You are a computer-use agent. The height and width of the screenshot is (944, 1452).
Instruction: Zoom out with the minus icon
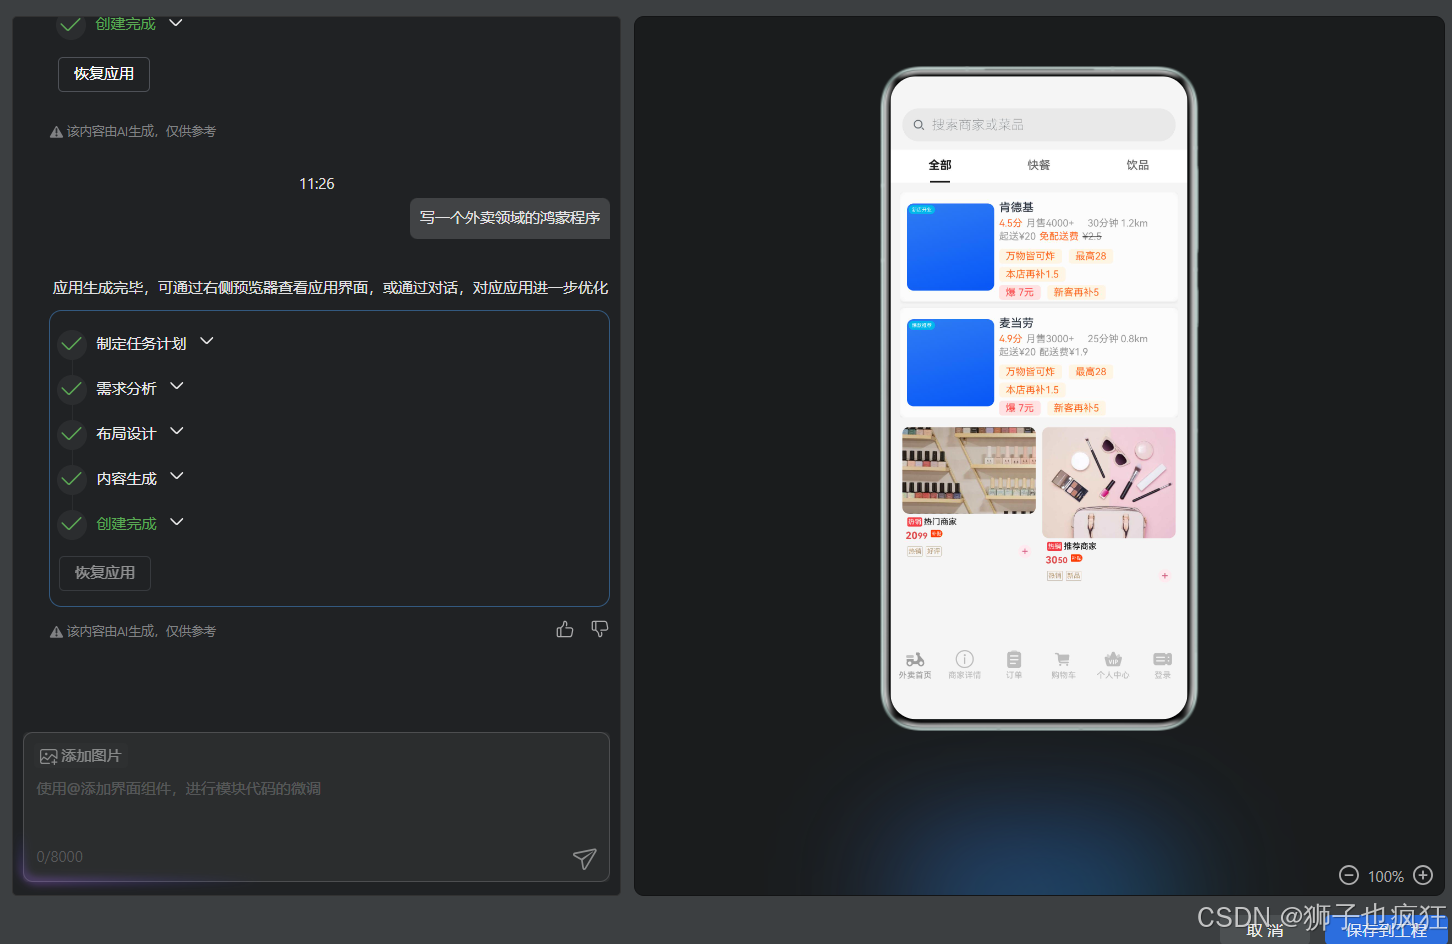tap(1349, 875)
